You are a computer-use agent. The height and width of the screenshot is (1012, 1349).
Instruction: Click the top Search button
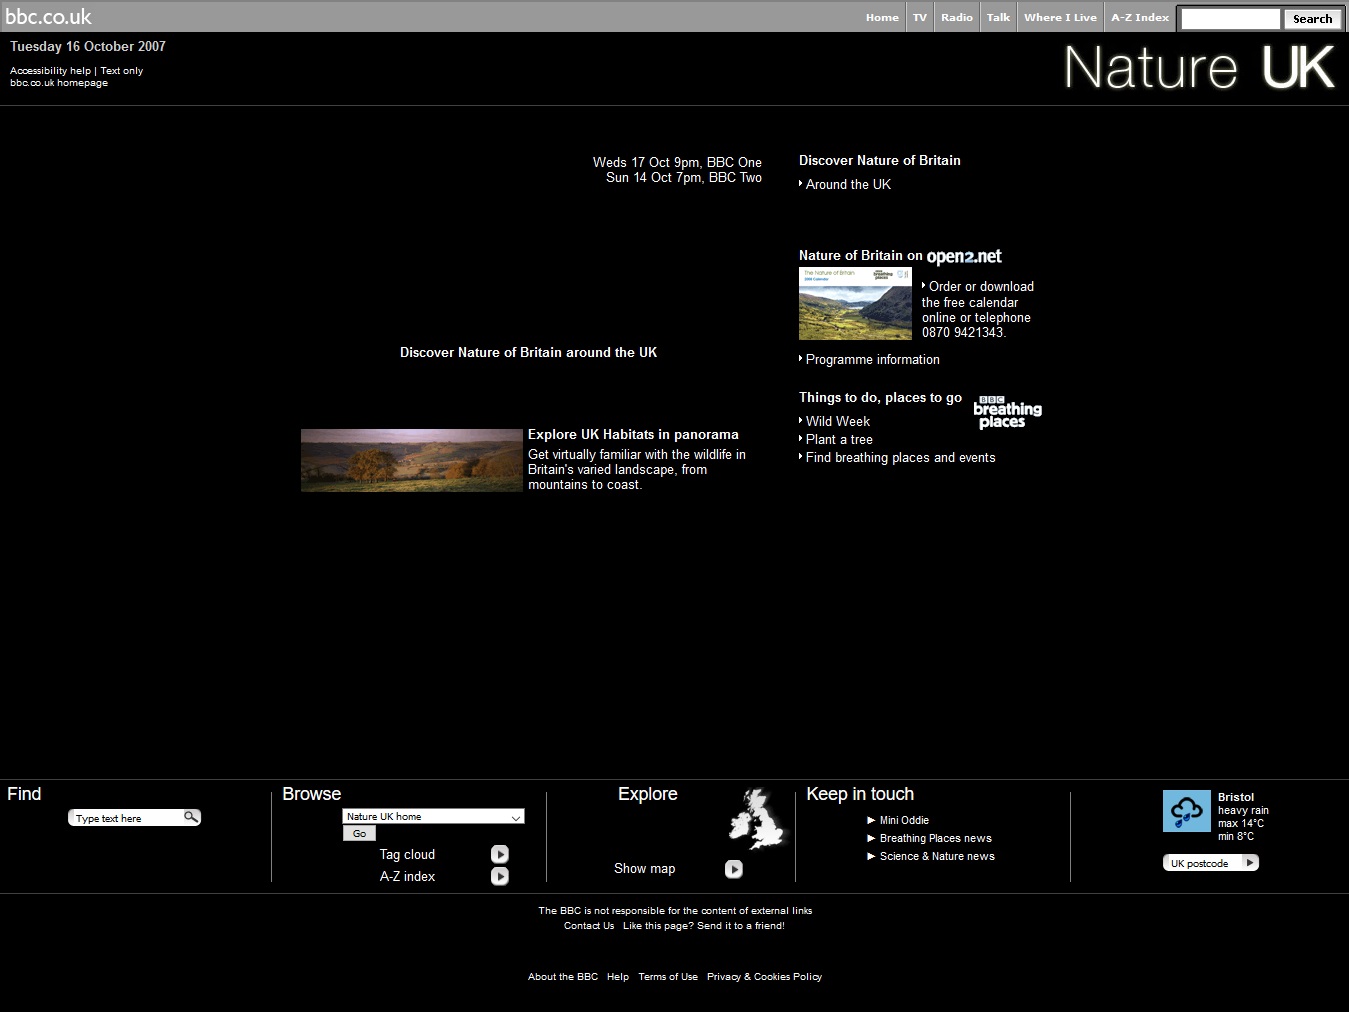click(1312, 19)
